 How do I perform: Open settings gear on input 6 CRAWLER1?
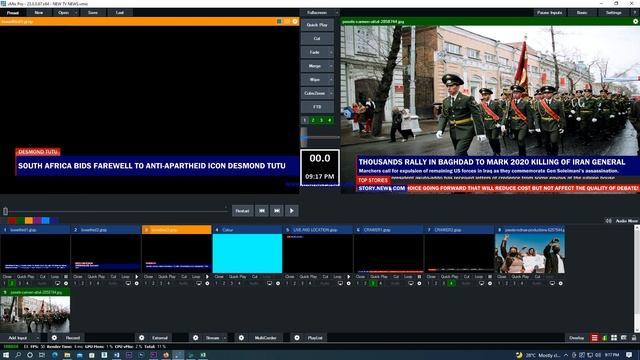point(419,283)
